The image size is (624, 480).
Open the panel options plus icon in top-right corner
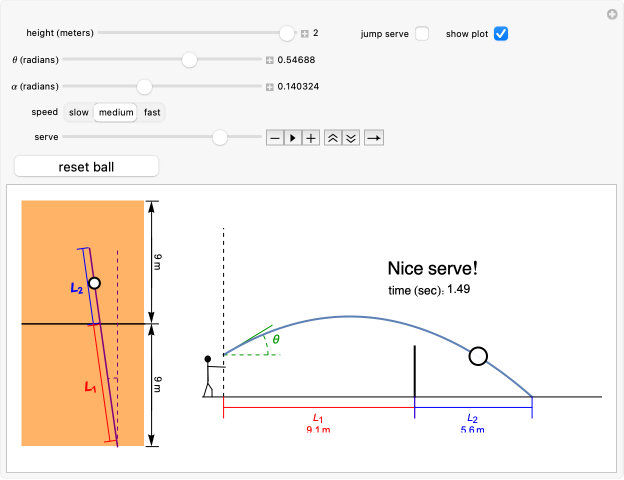[612, 14]
